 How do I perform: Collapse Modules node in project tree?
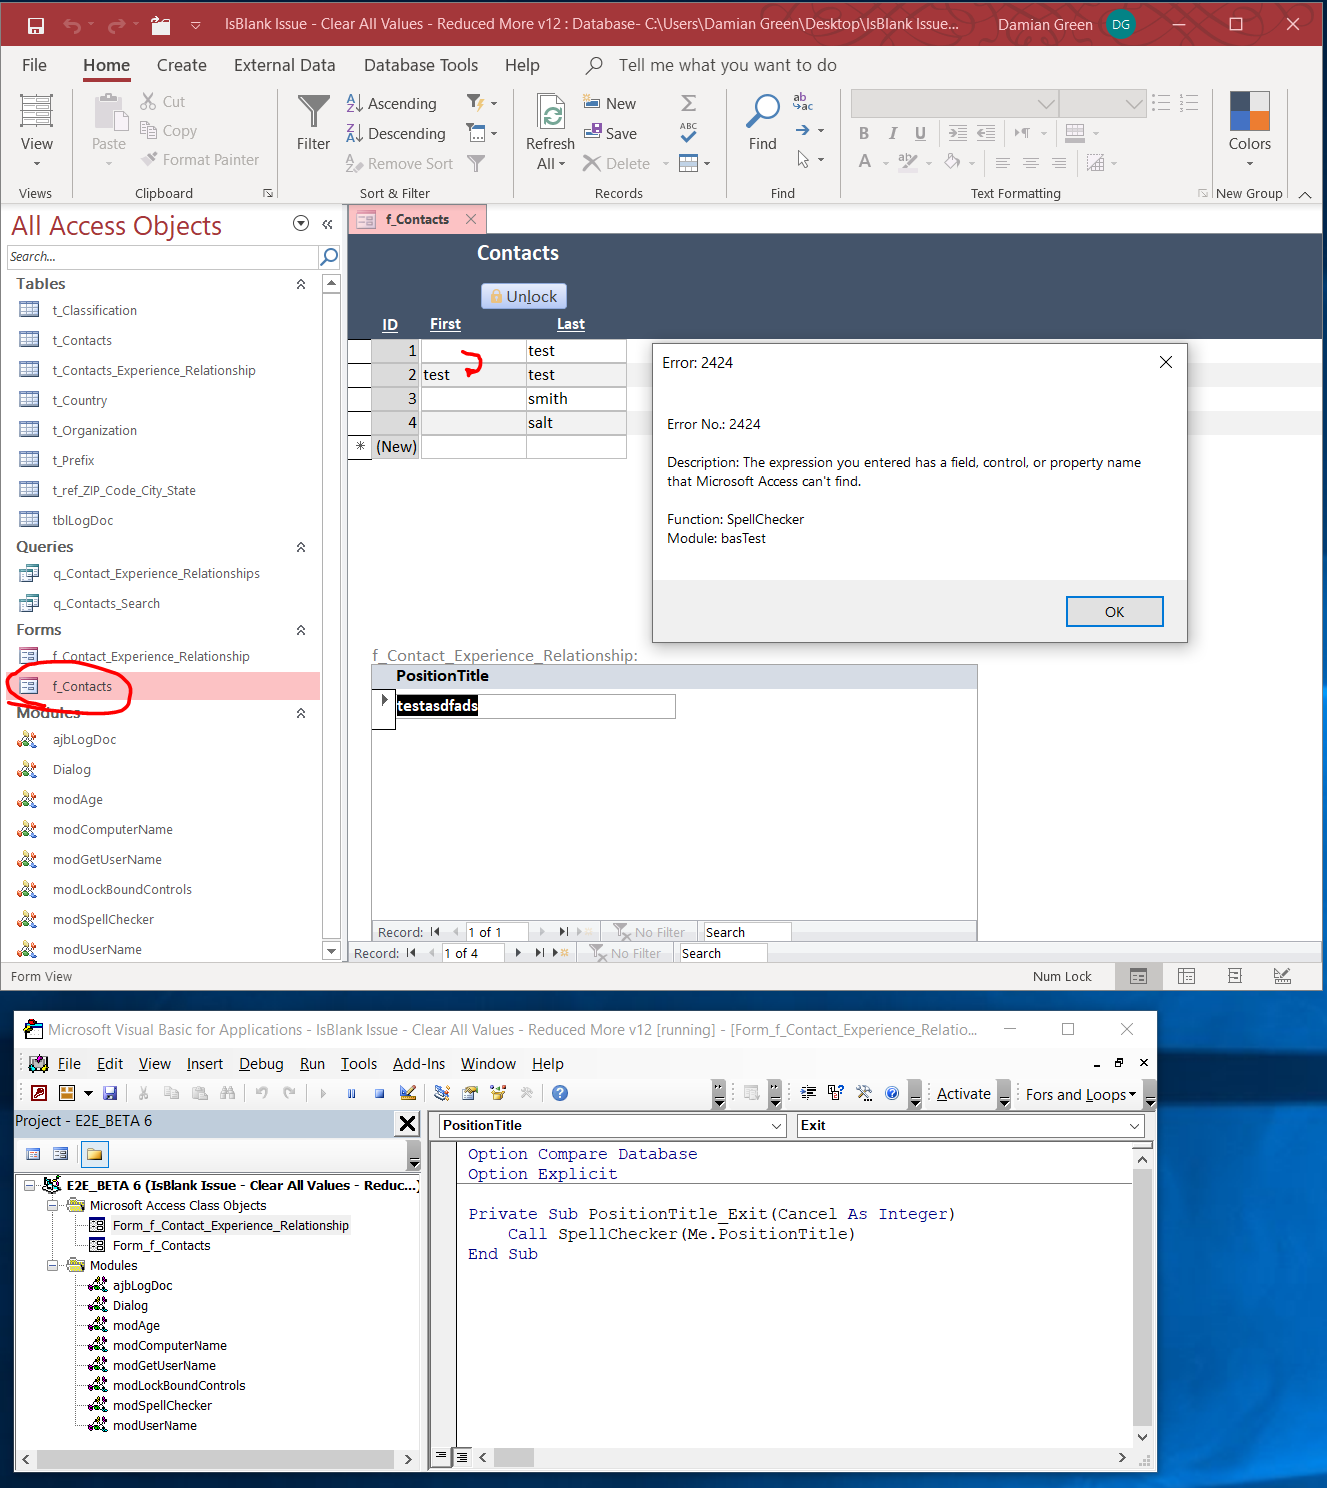pos(52,1266)
